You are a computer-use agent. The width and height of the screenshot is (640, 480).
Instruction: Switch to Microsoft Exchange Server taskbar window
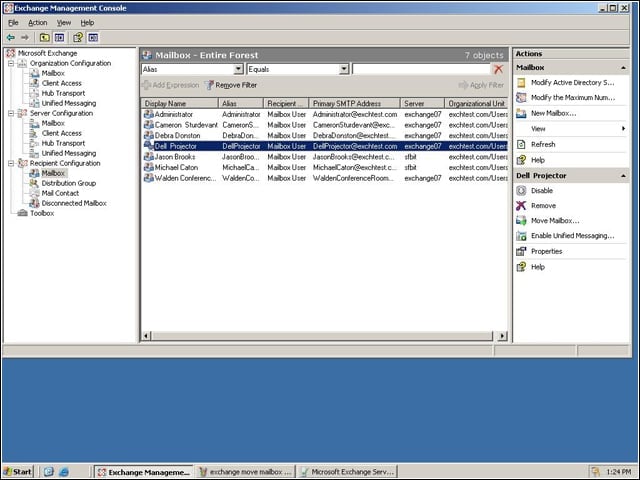click(x=347, y=472)
